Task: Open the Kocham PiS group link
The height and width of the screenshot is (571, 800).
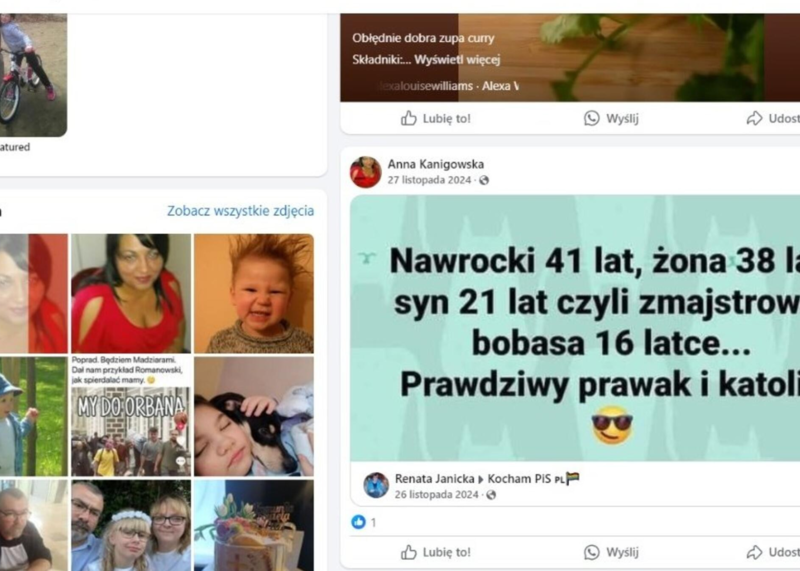Action: [x=519, y=479]
